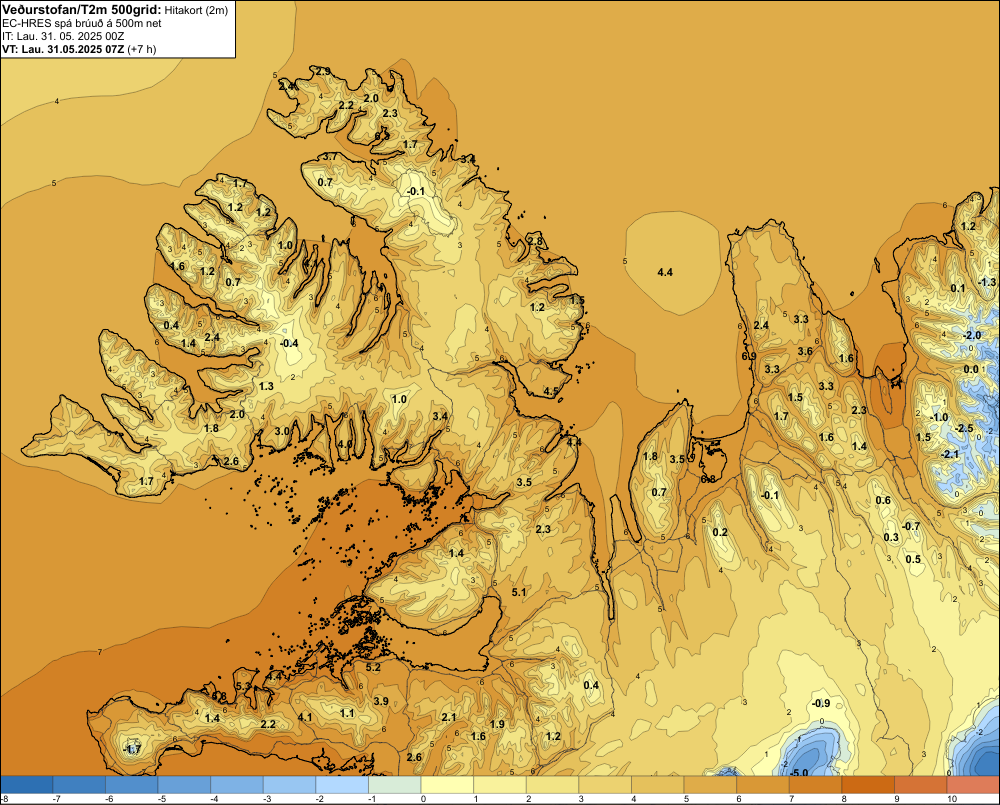
Task: Click the '0.5' temperature value
Action: coord(913,559)
